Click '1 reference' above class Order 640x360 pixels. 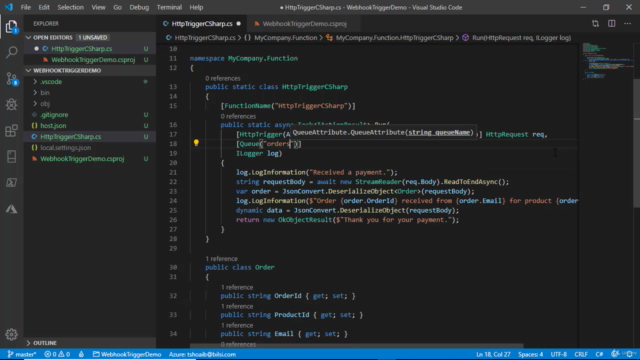tap(222, 259)
